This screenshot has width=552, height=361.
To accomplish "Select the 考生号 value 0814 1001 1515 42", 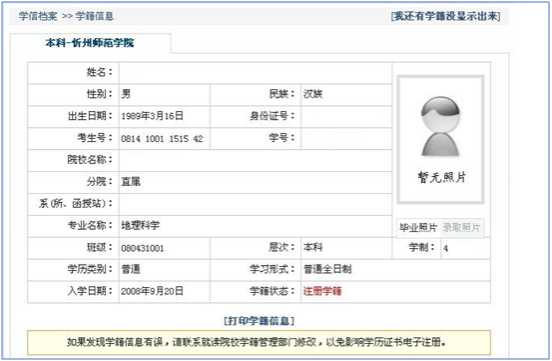I will click(x=162, y=139).
